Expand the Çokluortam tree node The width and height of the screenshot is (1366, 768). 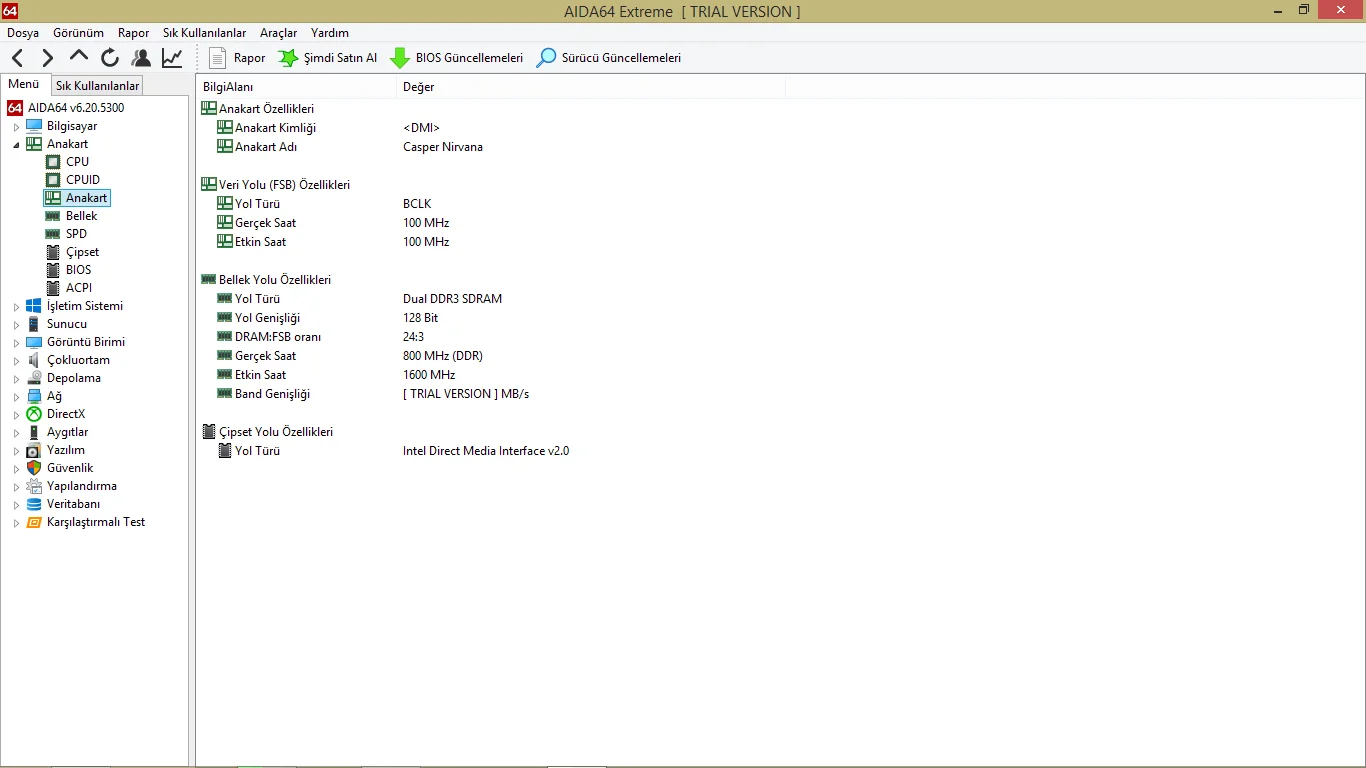(17, 361)
